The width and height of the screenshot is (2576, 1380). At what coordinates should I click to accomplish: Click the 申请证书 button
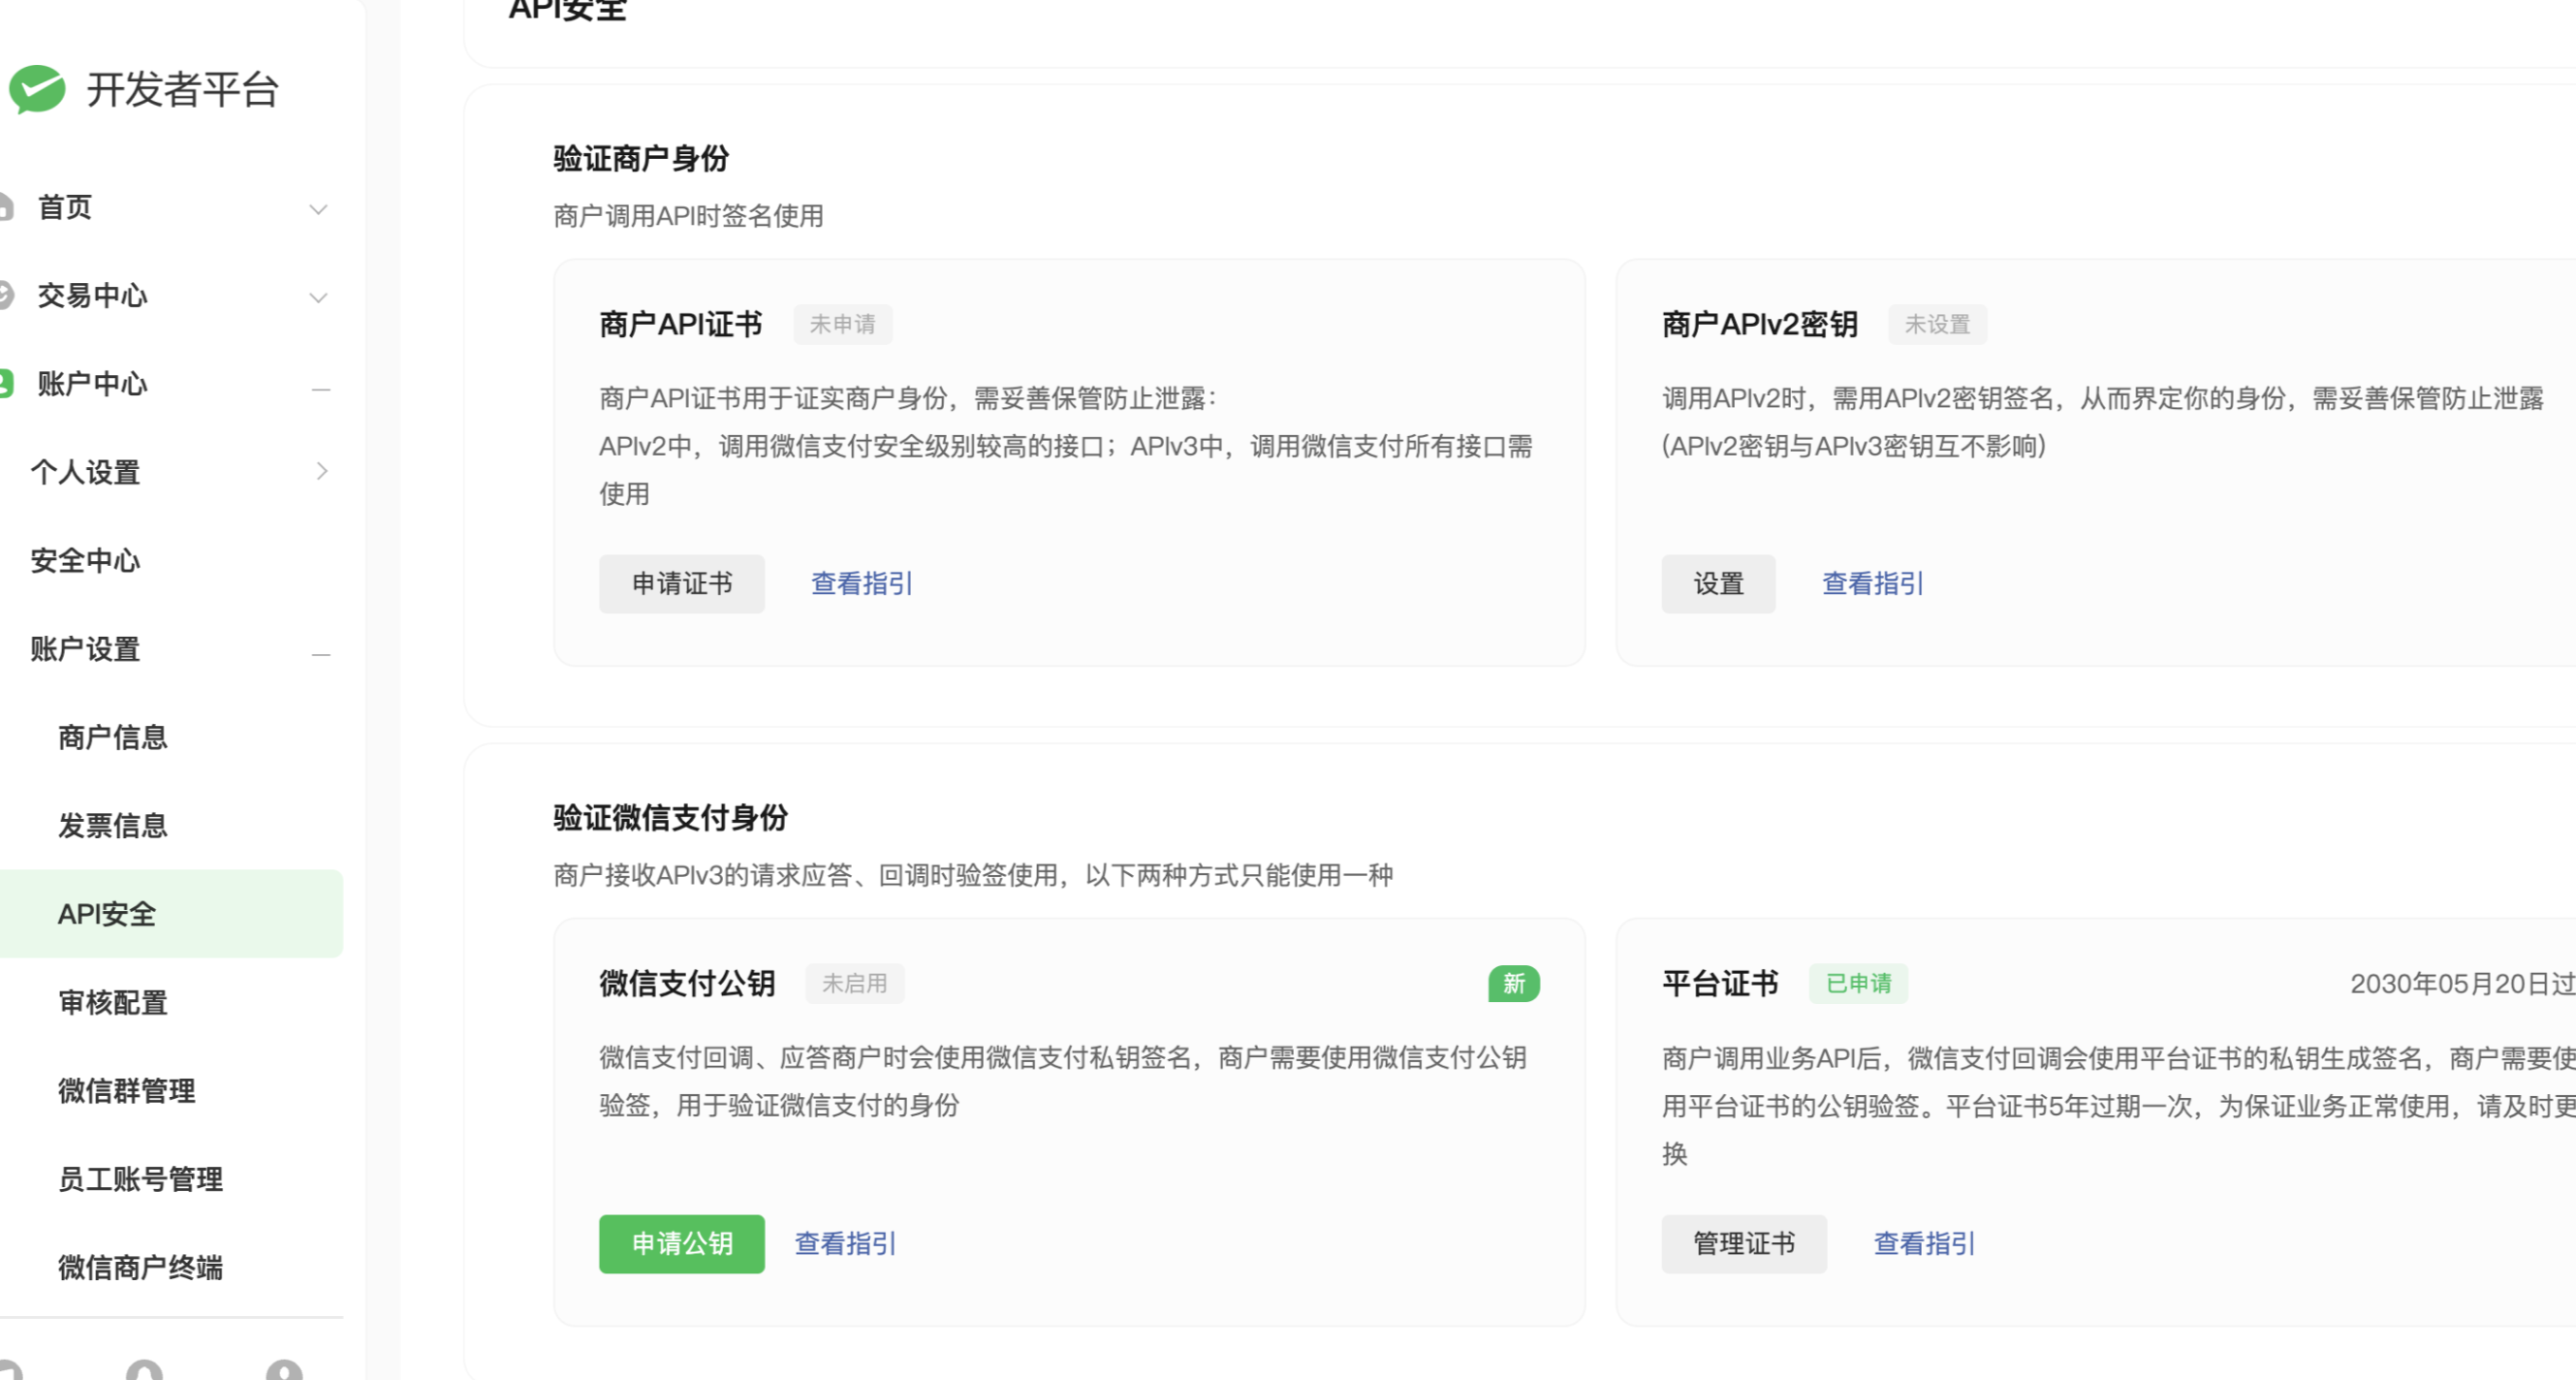click(682, 584)
